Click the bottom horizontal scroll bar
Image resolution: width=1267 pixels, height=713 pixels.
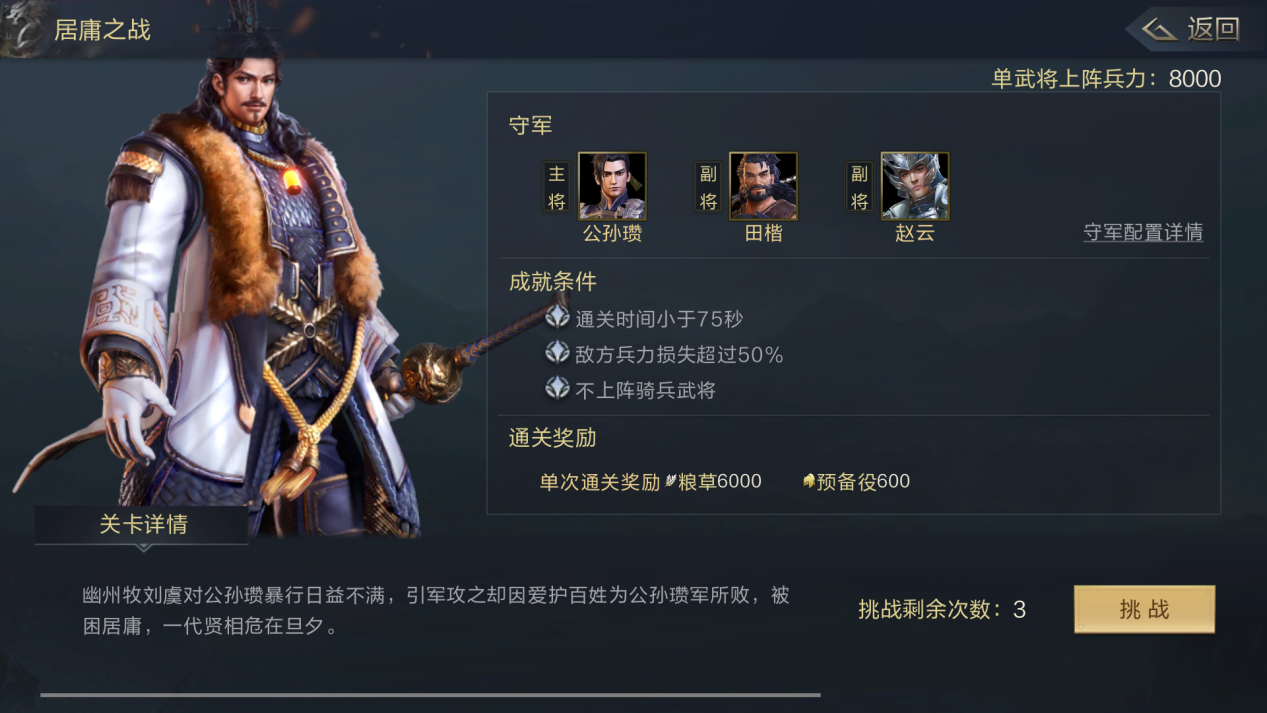pos(430,694)
